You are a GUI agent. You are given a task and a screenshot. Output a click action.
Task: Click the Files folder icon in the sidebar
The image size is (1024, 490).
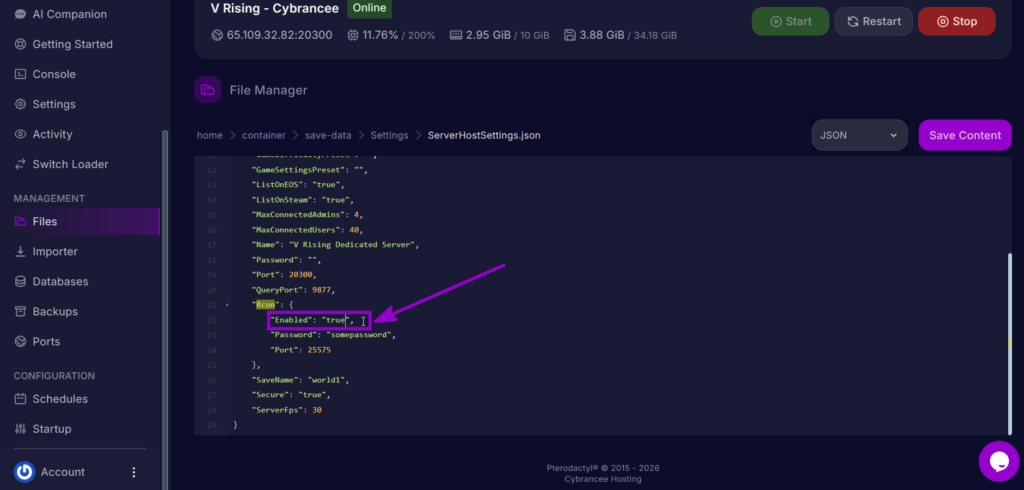(x=20, y=221)
